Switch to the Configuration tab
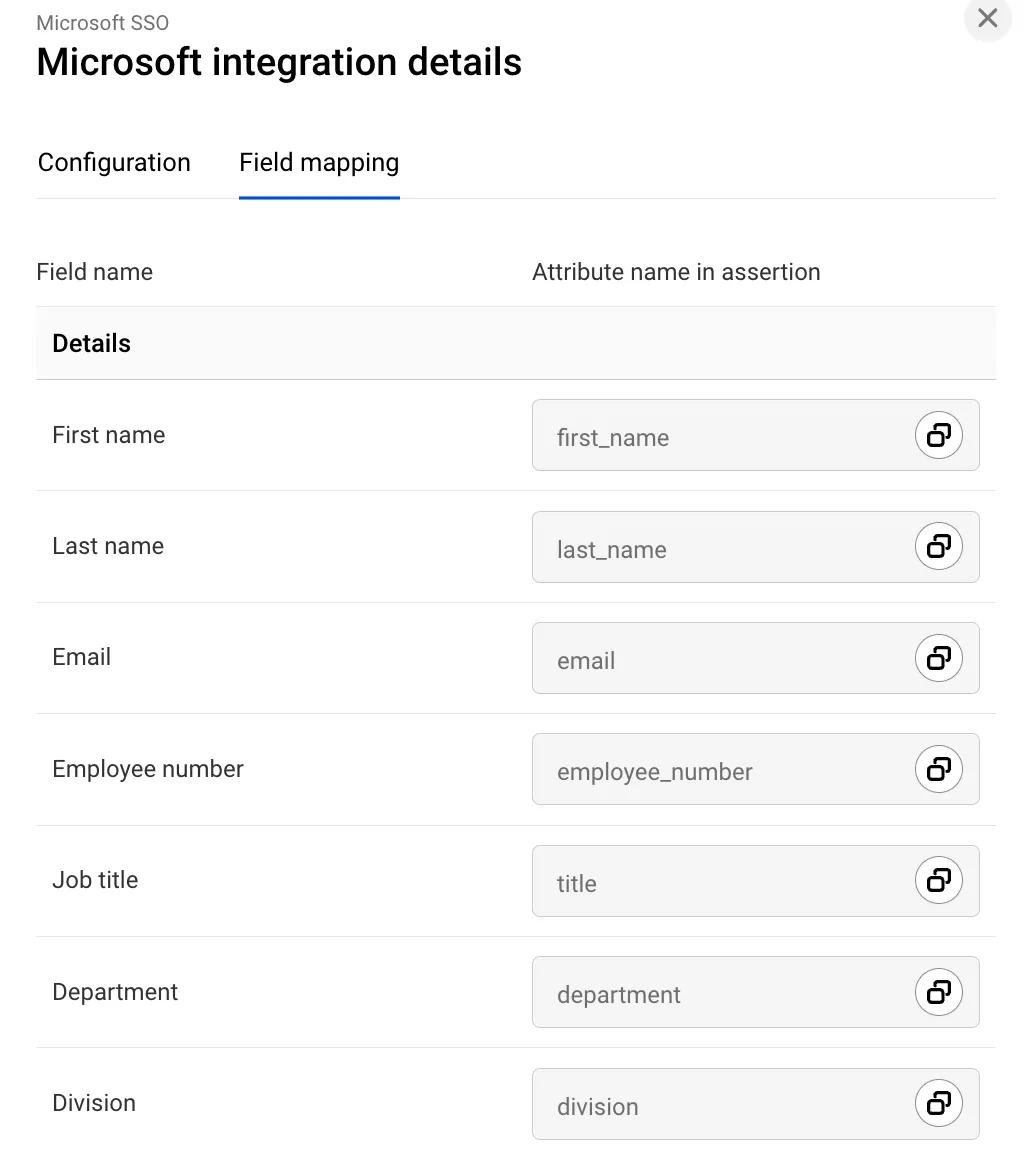Screen dimensions: 1026x1154 [x=114, y=163]
